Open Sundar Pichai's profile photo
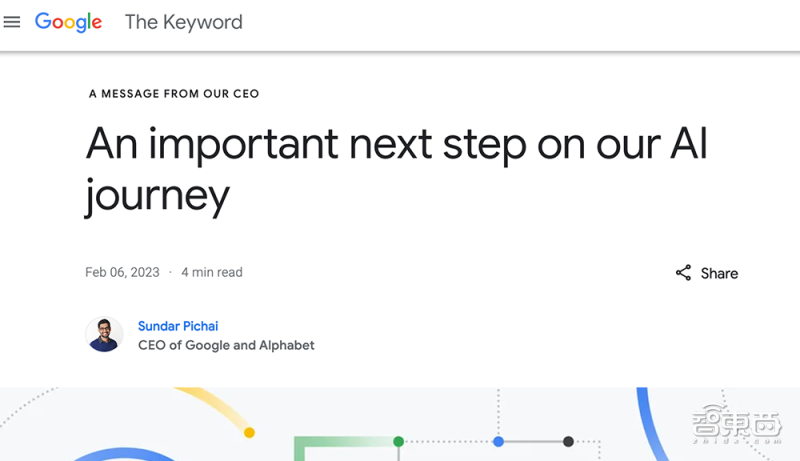 point(104,335)
